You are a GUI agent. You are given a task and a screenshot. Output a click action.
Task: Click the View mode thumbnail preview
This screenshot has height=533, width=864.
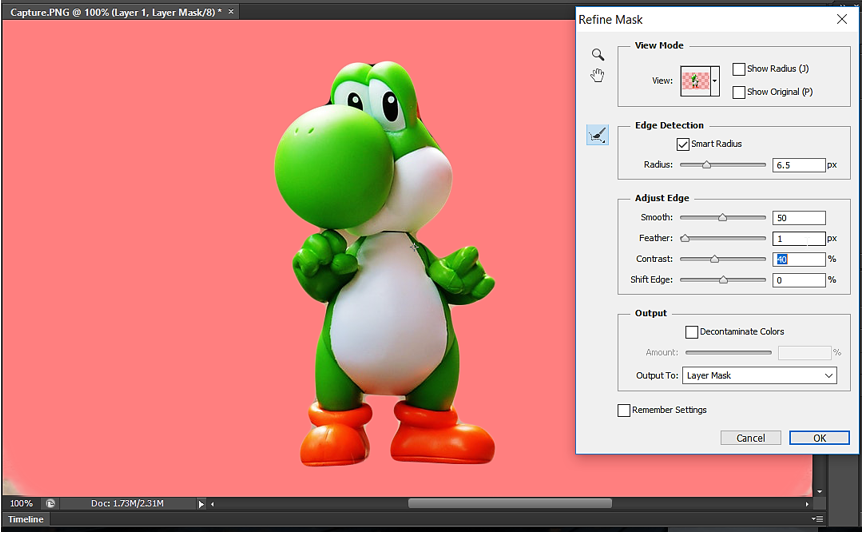pyautogui.click(x=695, y=81)
